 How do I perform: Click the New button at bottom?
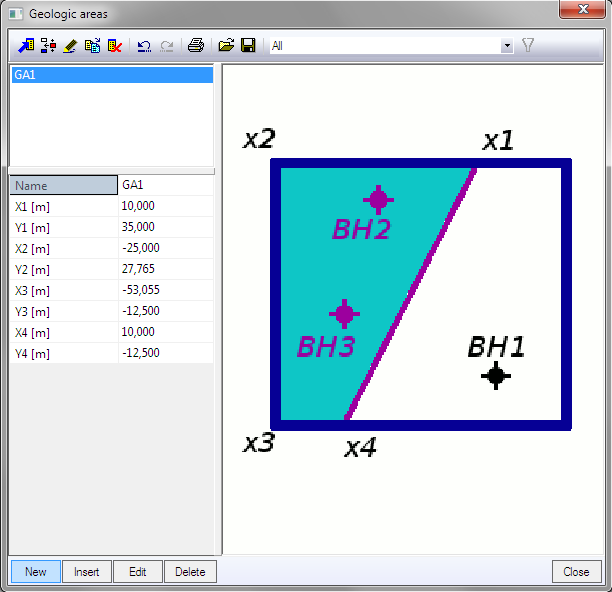36,572
